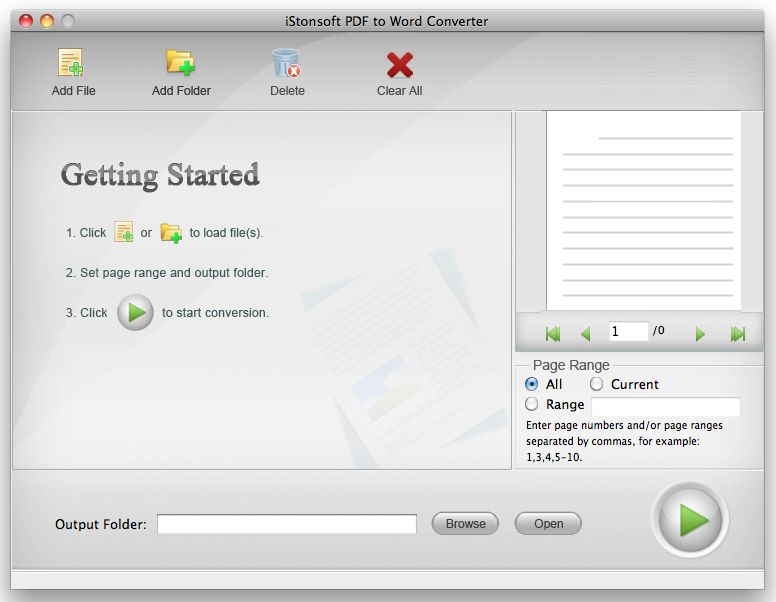The height and width of the screenshot is (602, 776).
Task: Jump to first page in preview
Action: tap(553, 334)
